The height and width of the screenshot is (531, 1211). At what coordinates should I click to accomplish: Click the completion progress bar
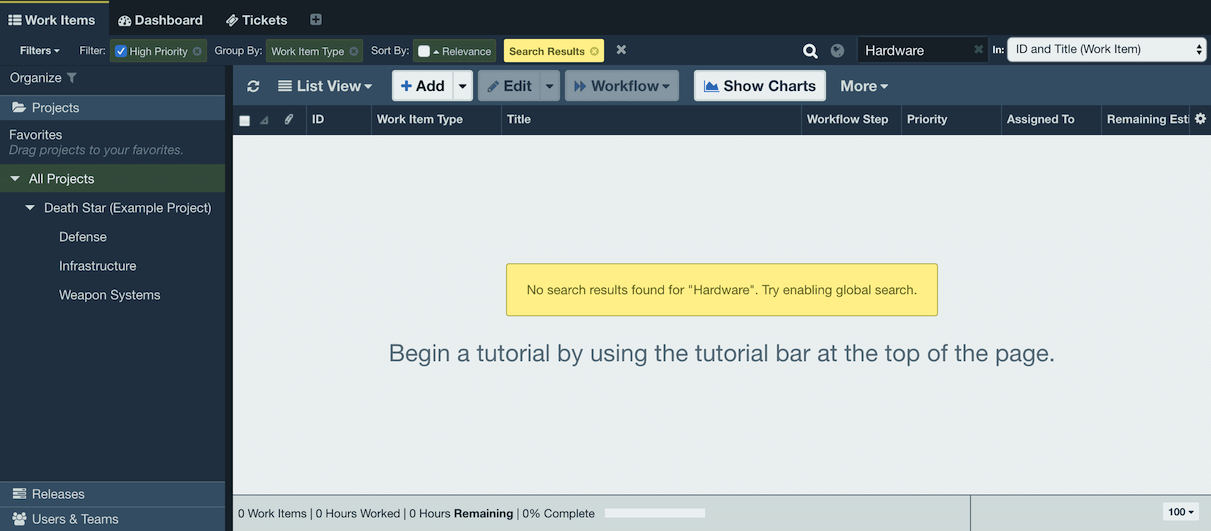tap(655, 513)
